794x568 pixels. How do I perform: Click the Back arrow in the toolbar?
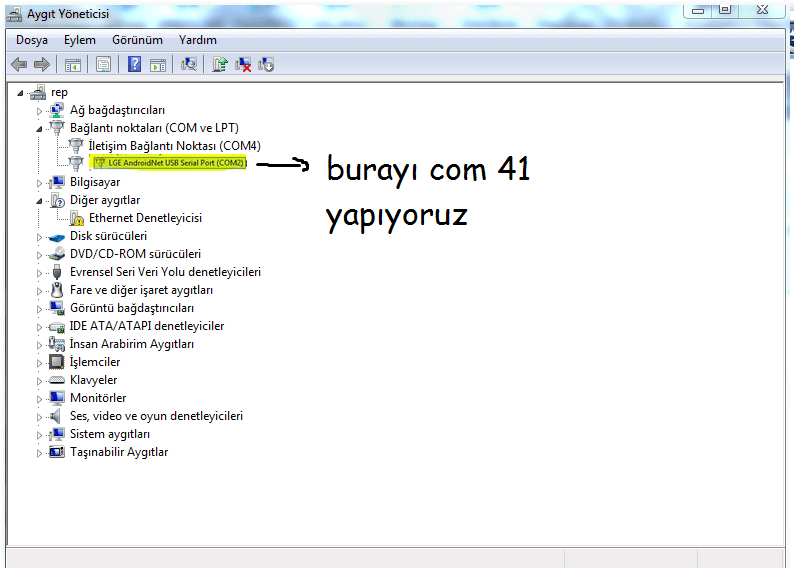[18, 65]
